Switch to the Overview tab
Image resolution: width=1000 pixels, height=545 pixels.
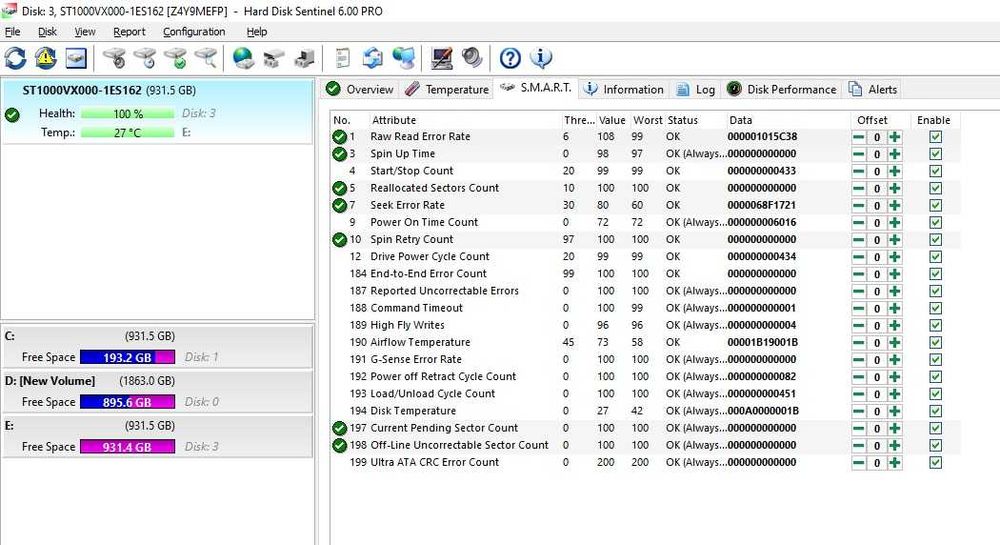(360, 89)
